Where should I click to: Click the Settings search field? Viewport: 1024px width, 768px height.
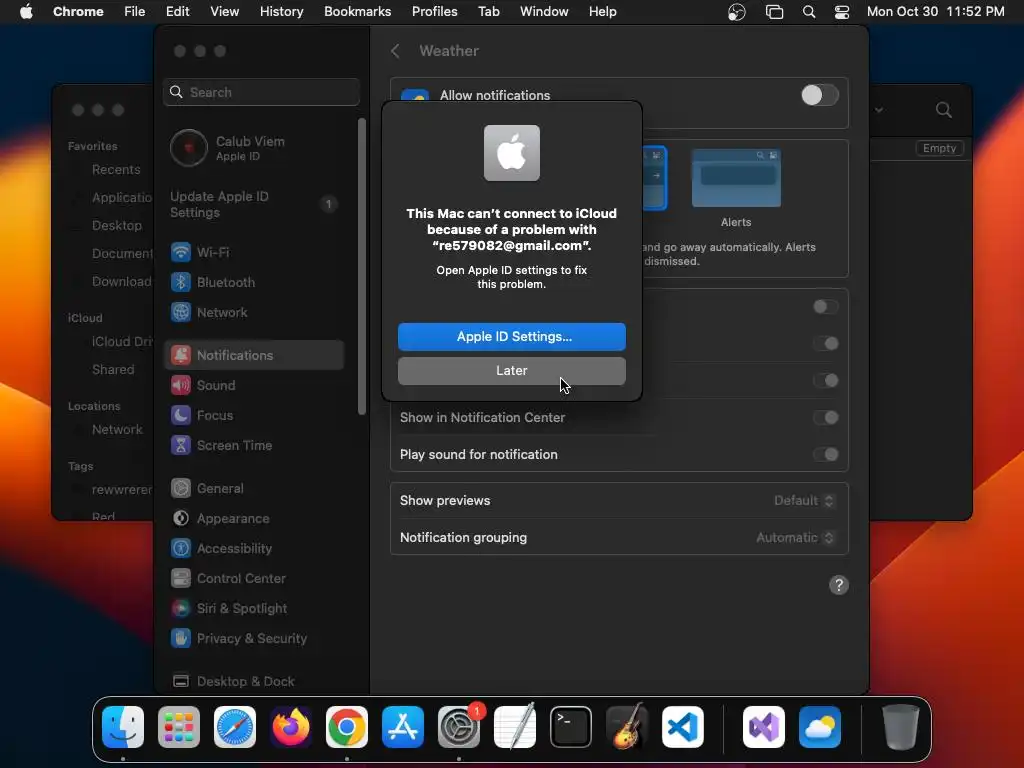point(261,92)
